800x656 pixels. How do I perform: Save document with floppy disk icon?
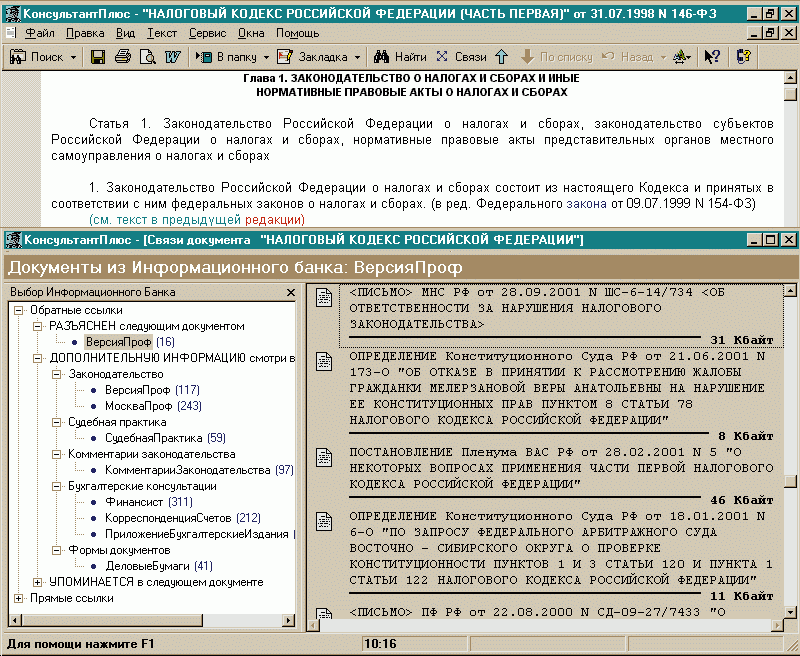pyautogui.click(x=97, y=57)
